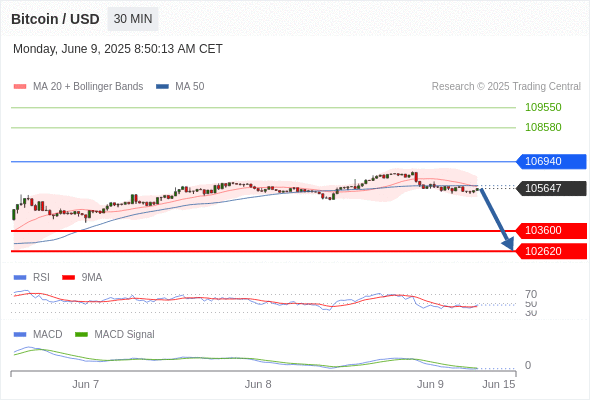
Task: Toggle the MACD legend entry
Action: pyautogui.click(x=38, y=334)
